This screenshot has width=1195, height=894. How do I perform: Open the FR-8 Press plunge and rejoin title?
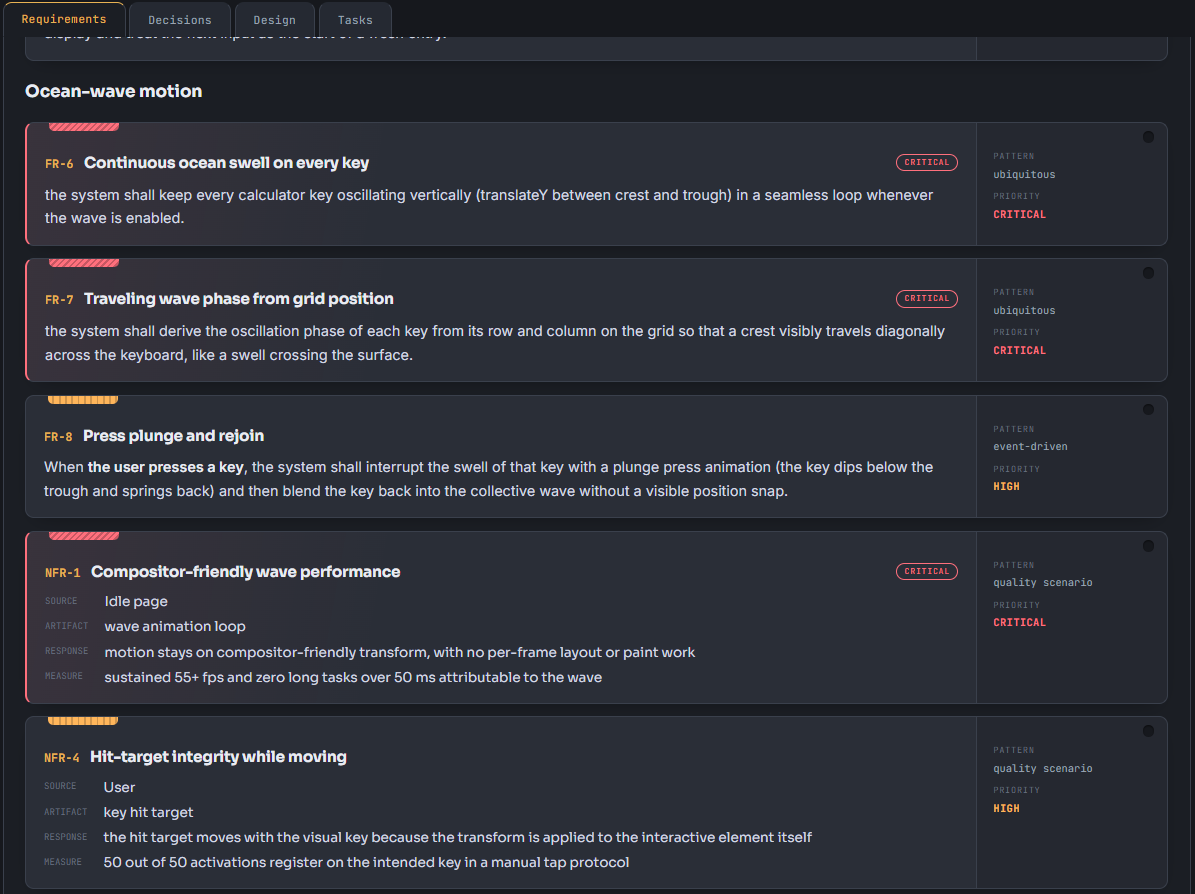click(174, 436)
